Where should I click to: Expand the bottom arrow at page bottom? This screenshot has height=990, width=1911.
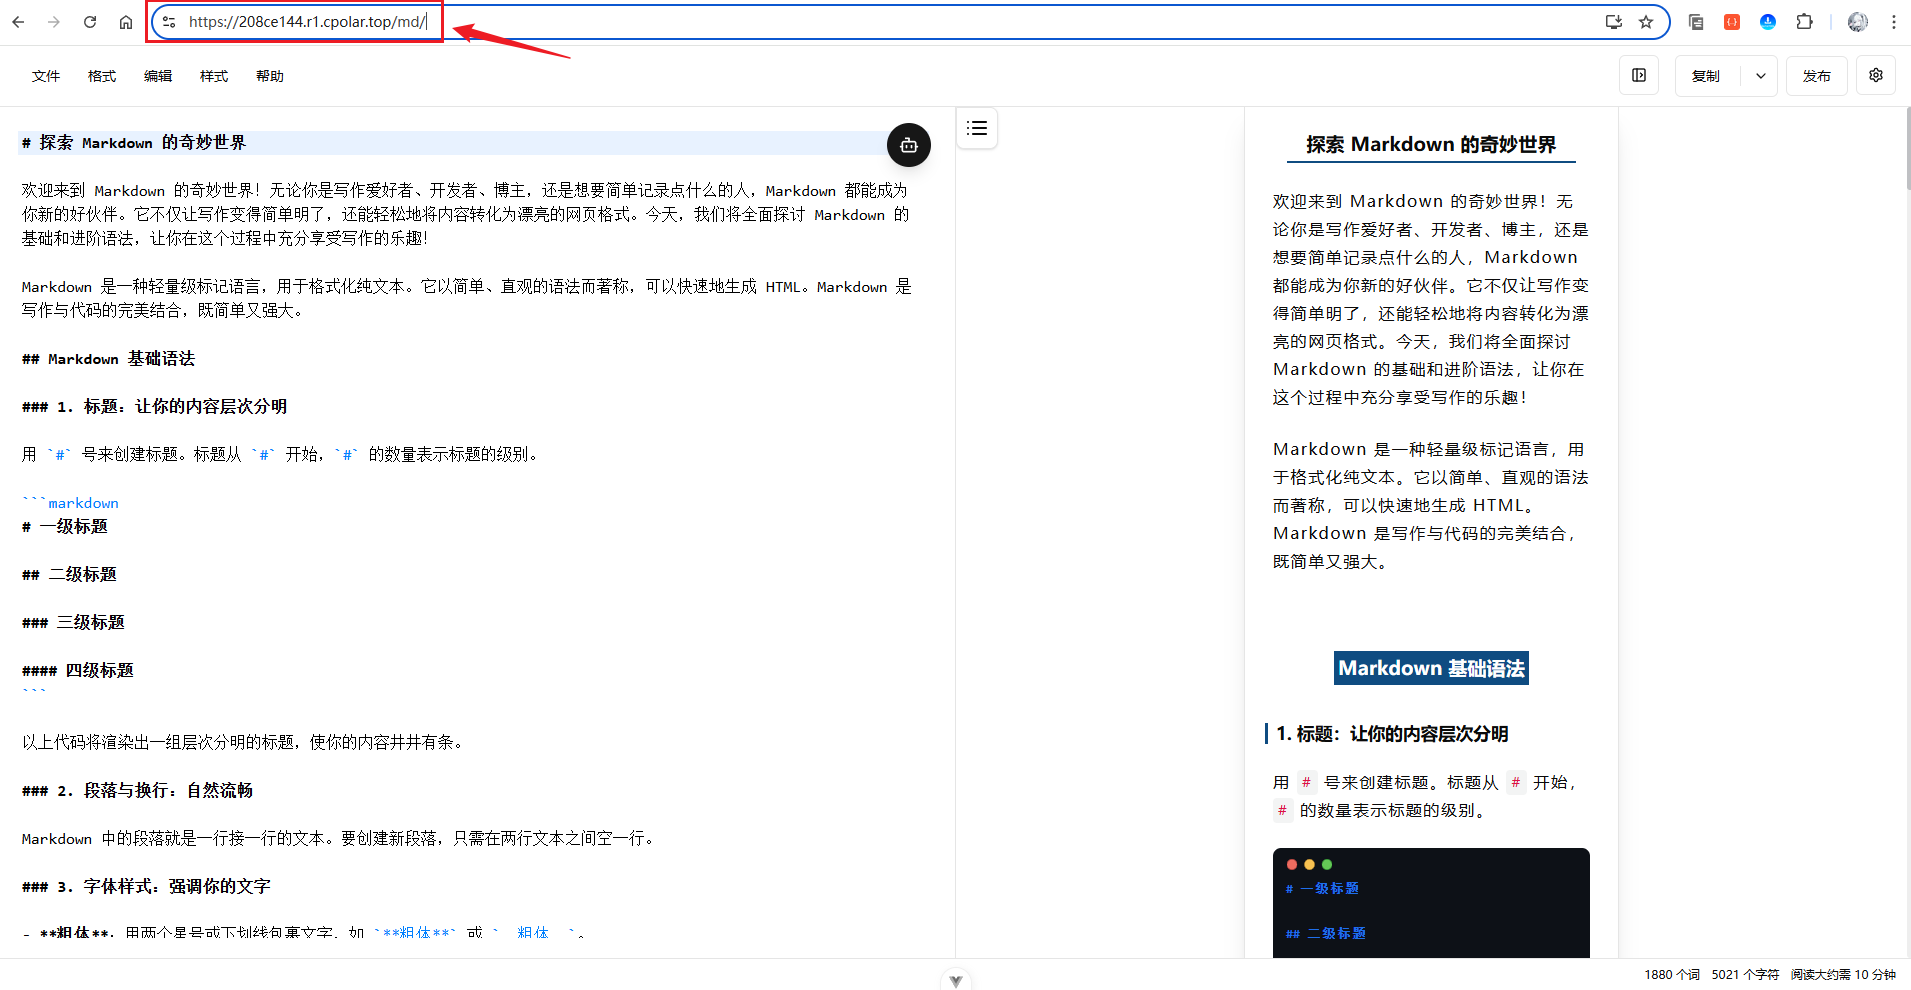[x=955, y=980]
